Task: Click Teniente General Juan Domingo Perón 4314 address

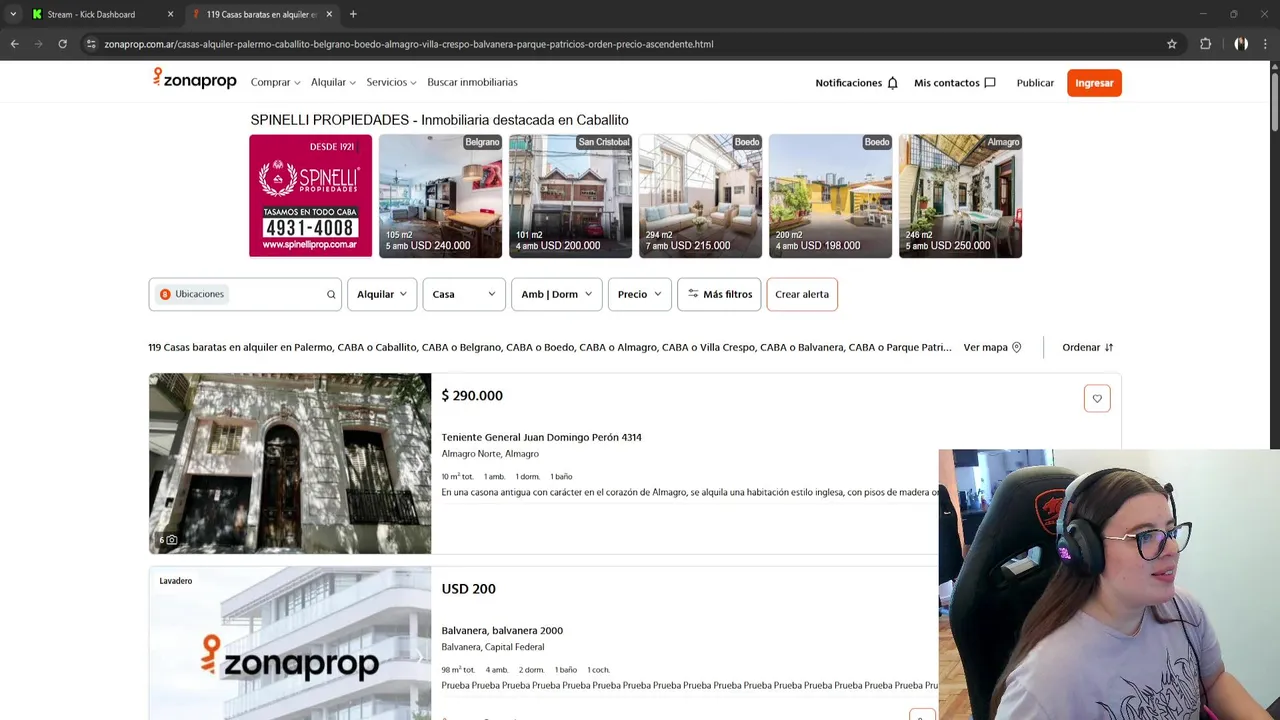Action: click(541, 437)
